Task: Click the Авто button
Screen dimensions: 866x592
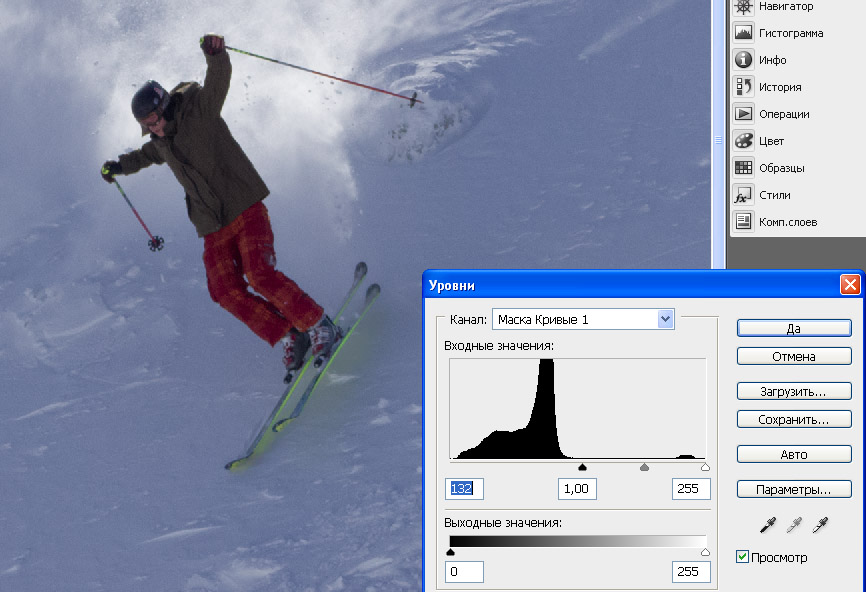Action: [794, 454]
